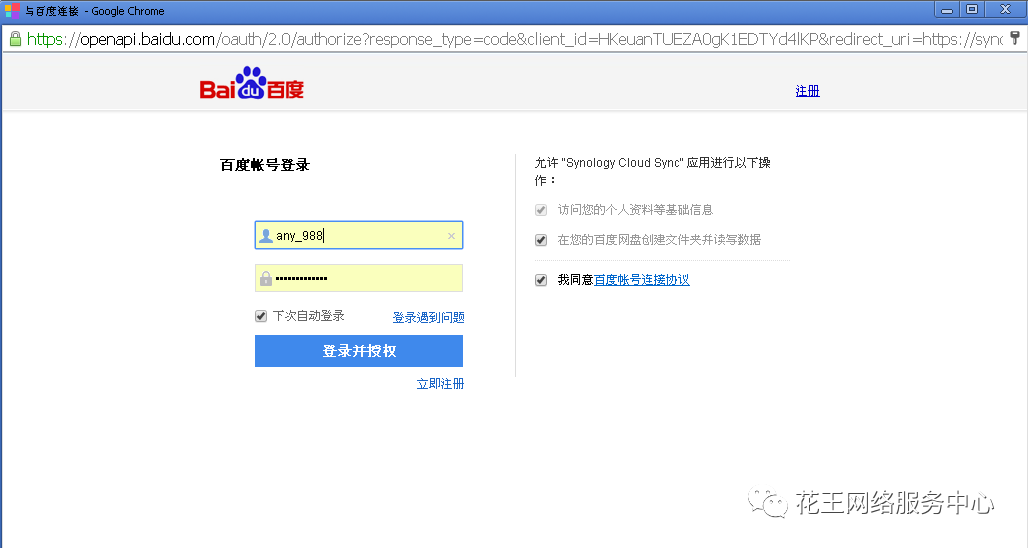Screen dimensions: 1028x548
Task: Click the lock icon in password field
Action: click(x=266, y=278)
